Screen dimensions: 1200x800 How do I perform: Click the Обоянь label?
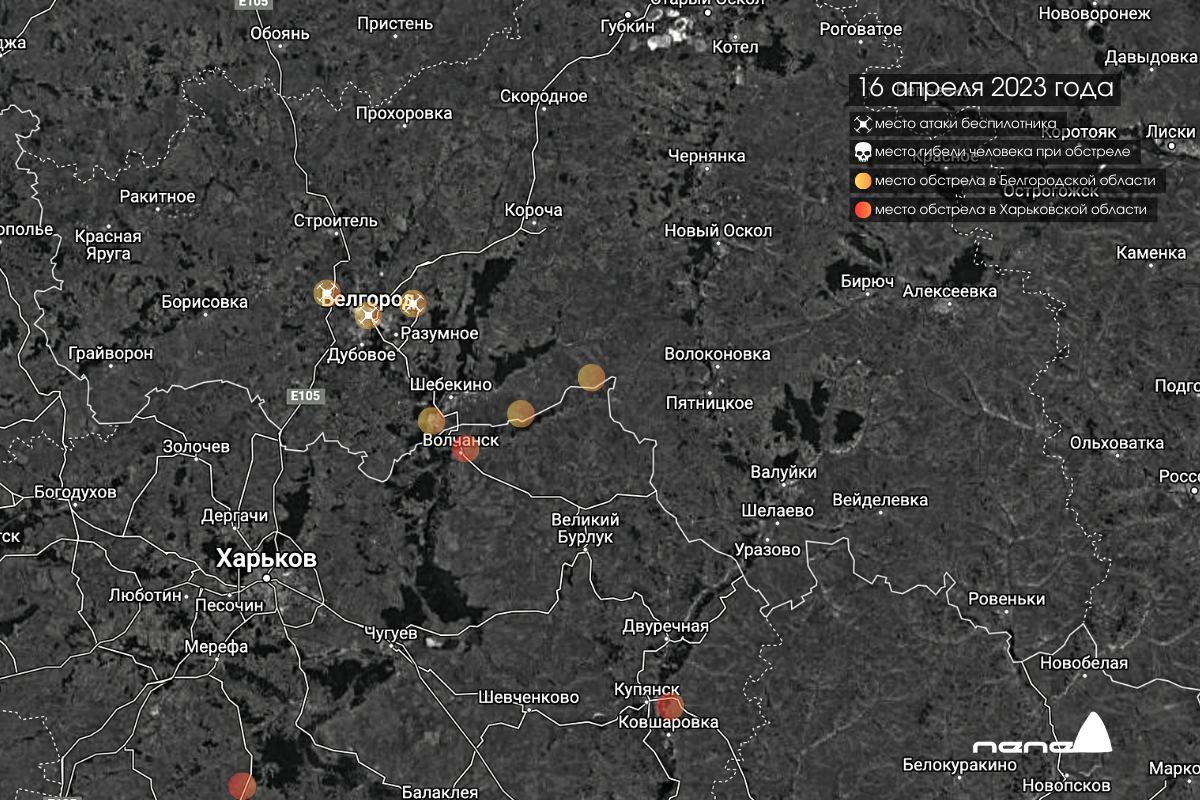(x=279, y=34)
